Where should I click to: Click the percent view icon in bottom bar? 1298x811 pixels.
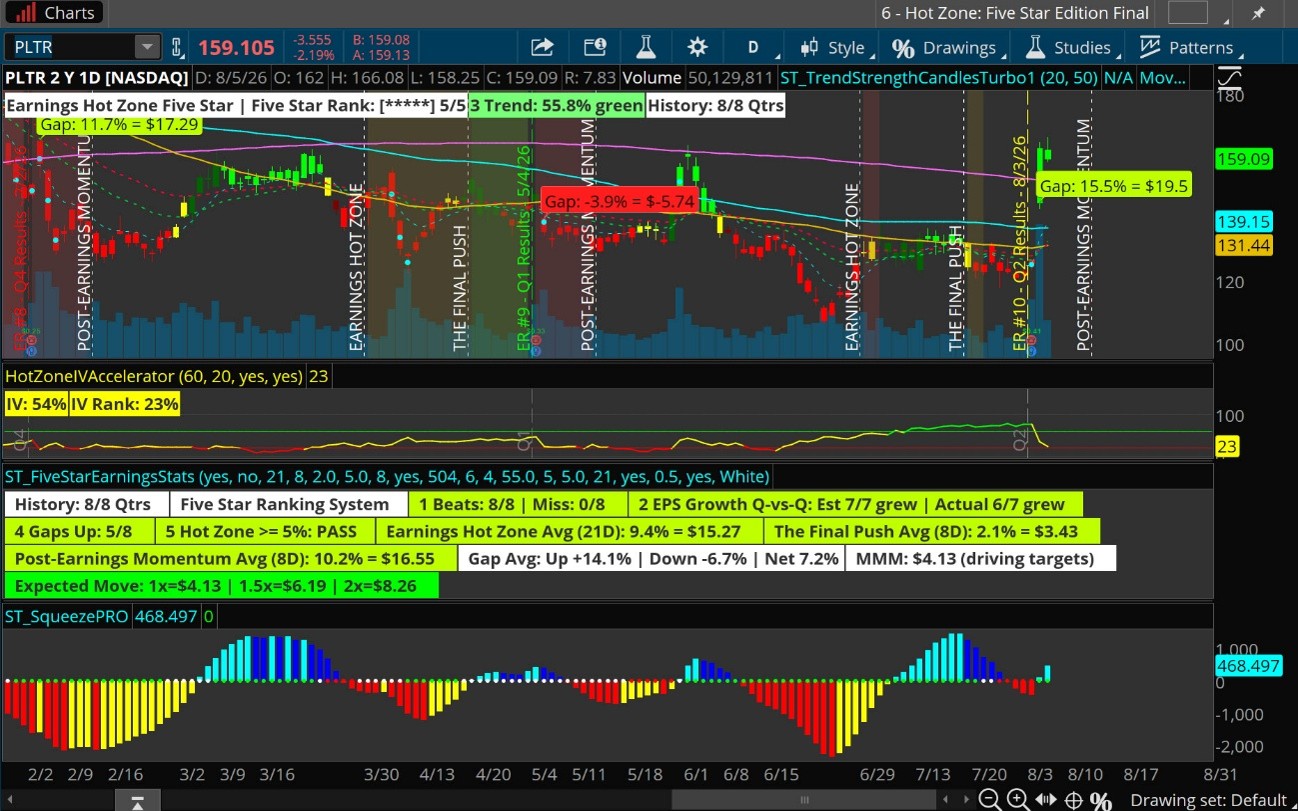pos(1101,800)
